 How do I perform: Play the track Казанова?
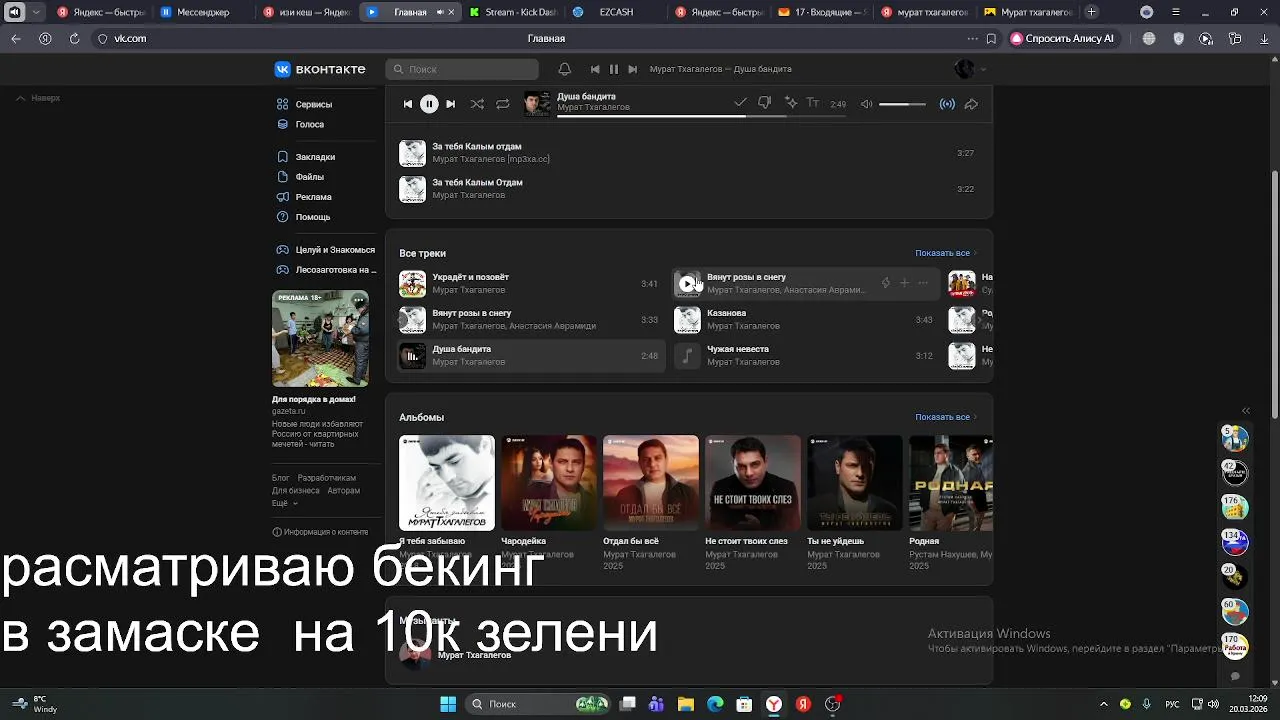click(687, 320)
